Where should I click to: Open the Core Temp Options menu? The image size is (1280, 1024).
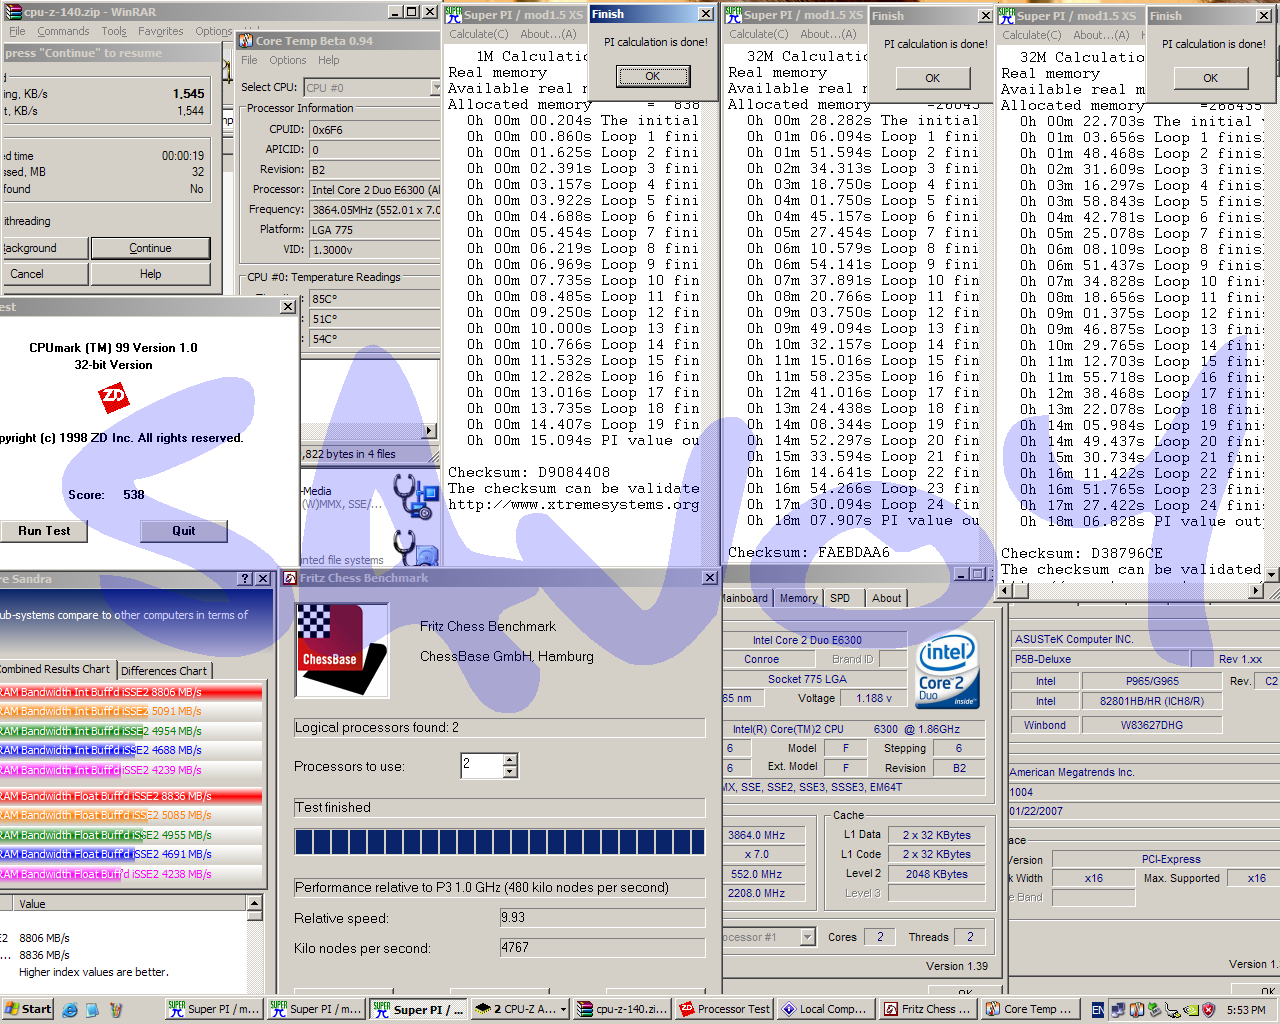point(288,60)
